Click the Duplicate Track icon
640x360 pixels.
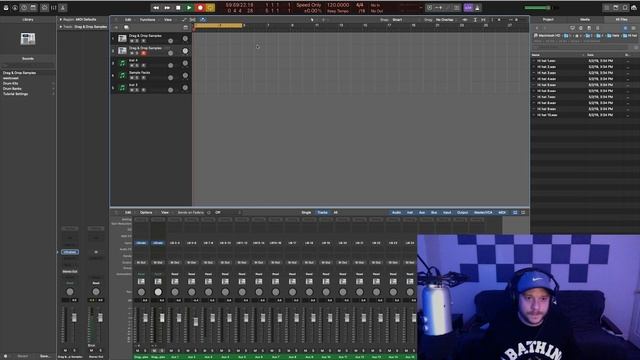126,27
